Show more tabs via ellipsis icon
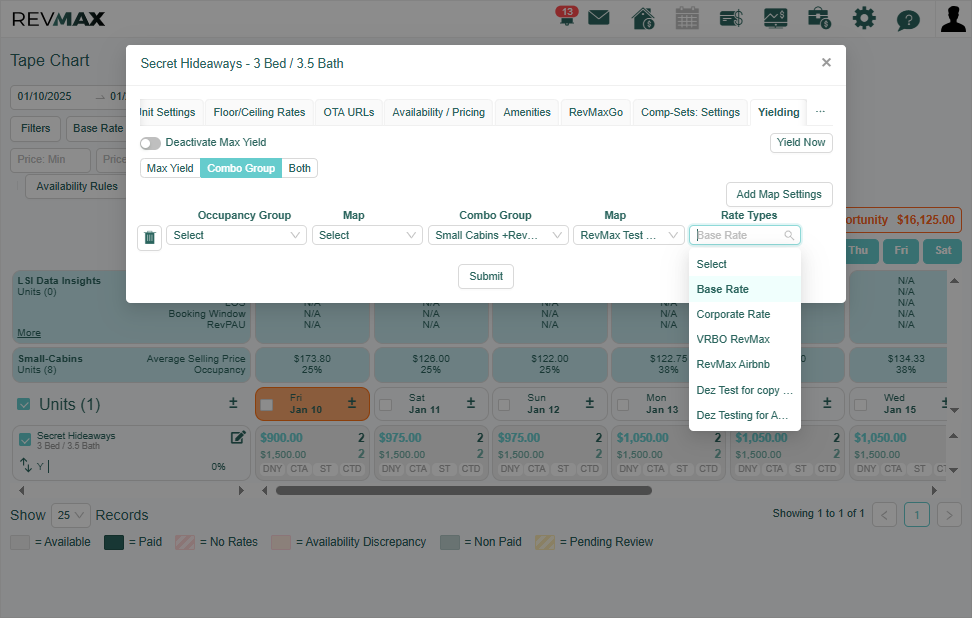The height and width of the screenshot is (618, 972). 820,112
